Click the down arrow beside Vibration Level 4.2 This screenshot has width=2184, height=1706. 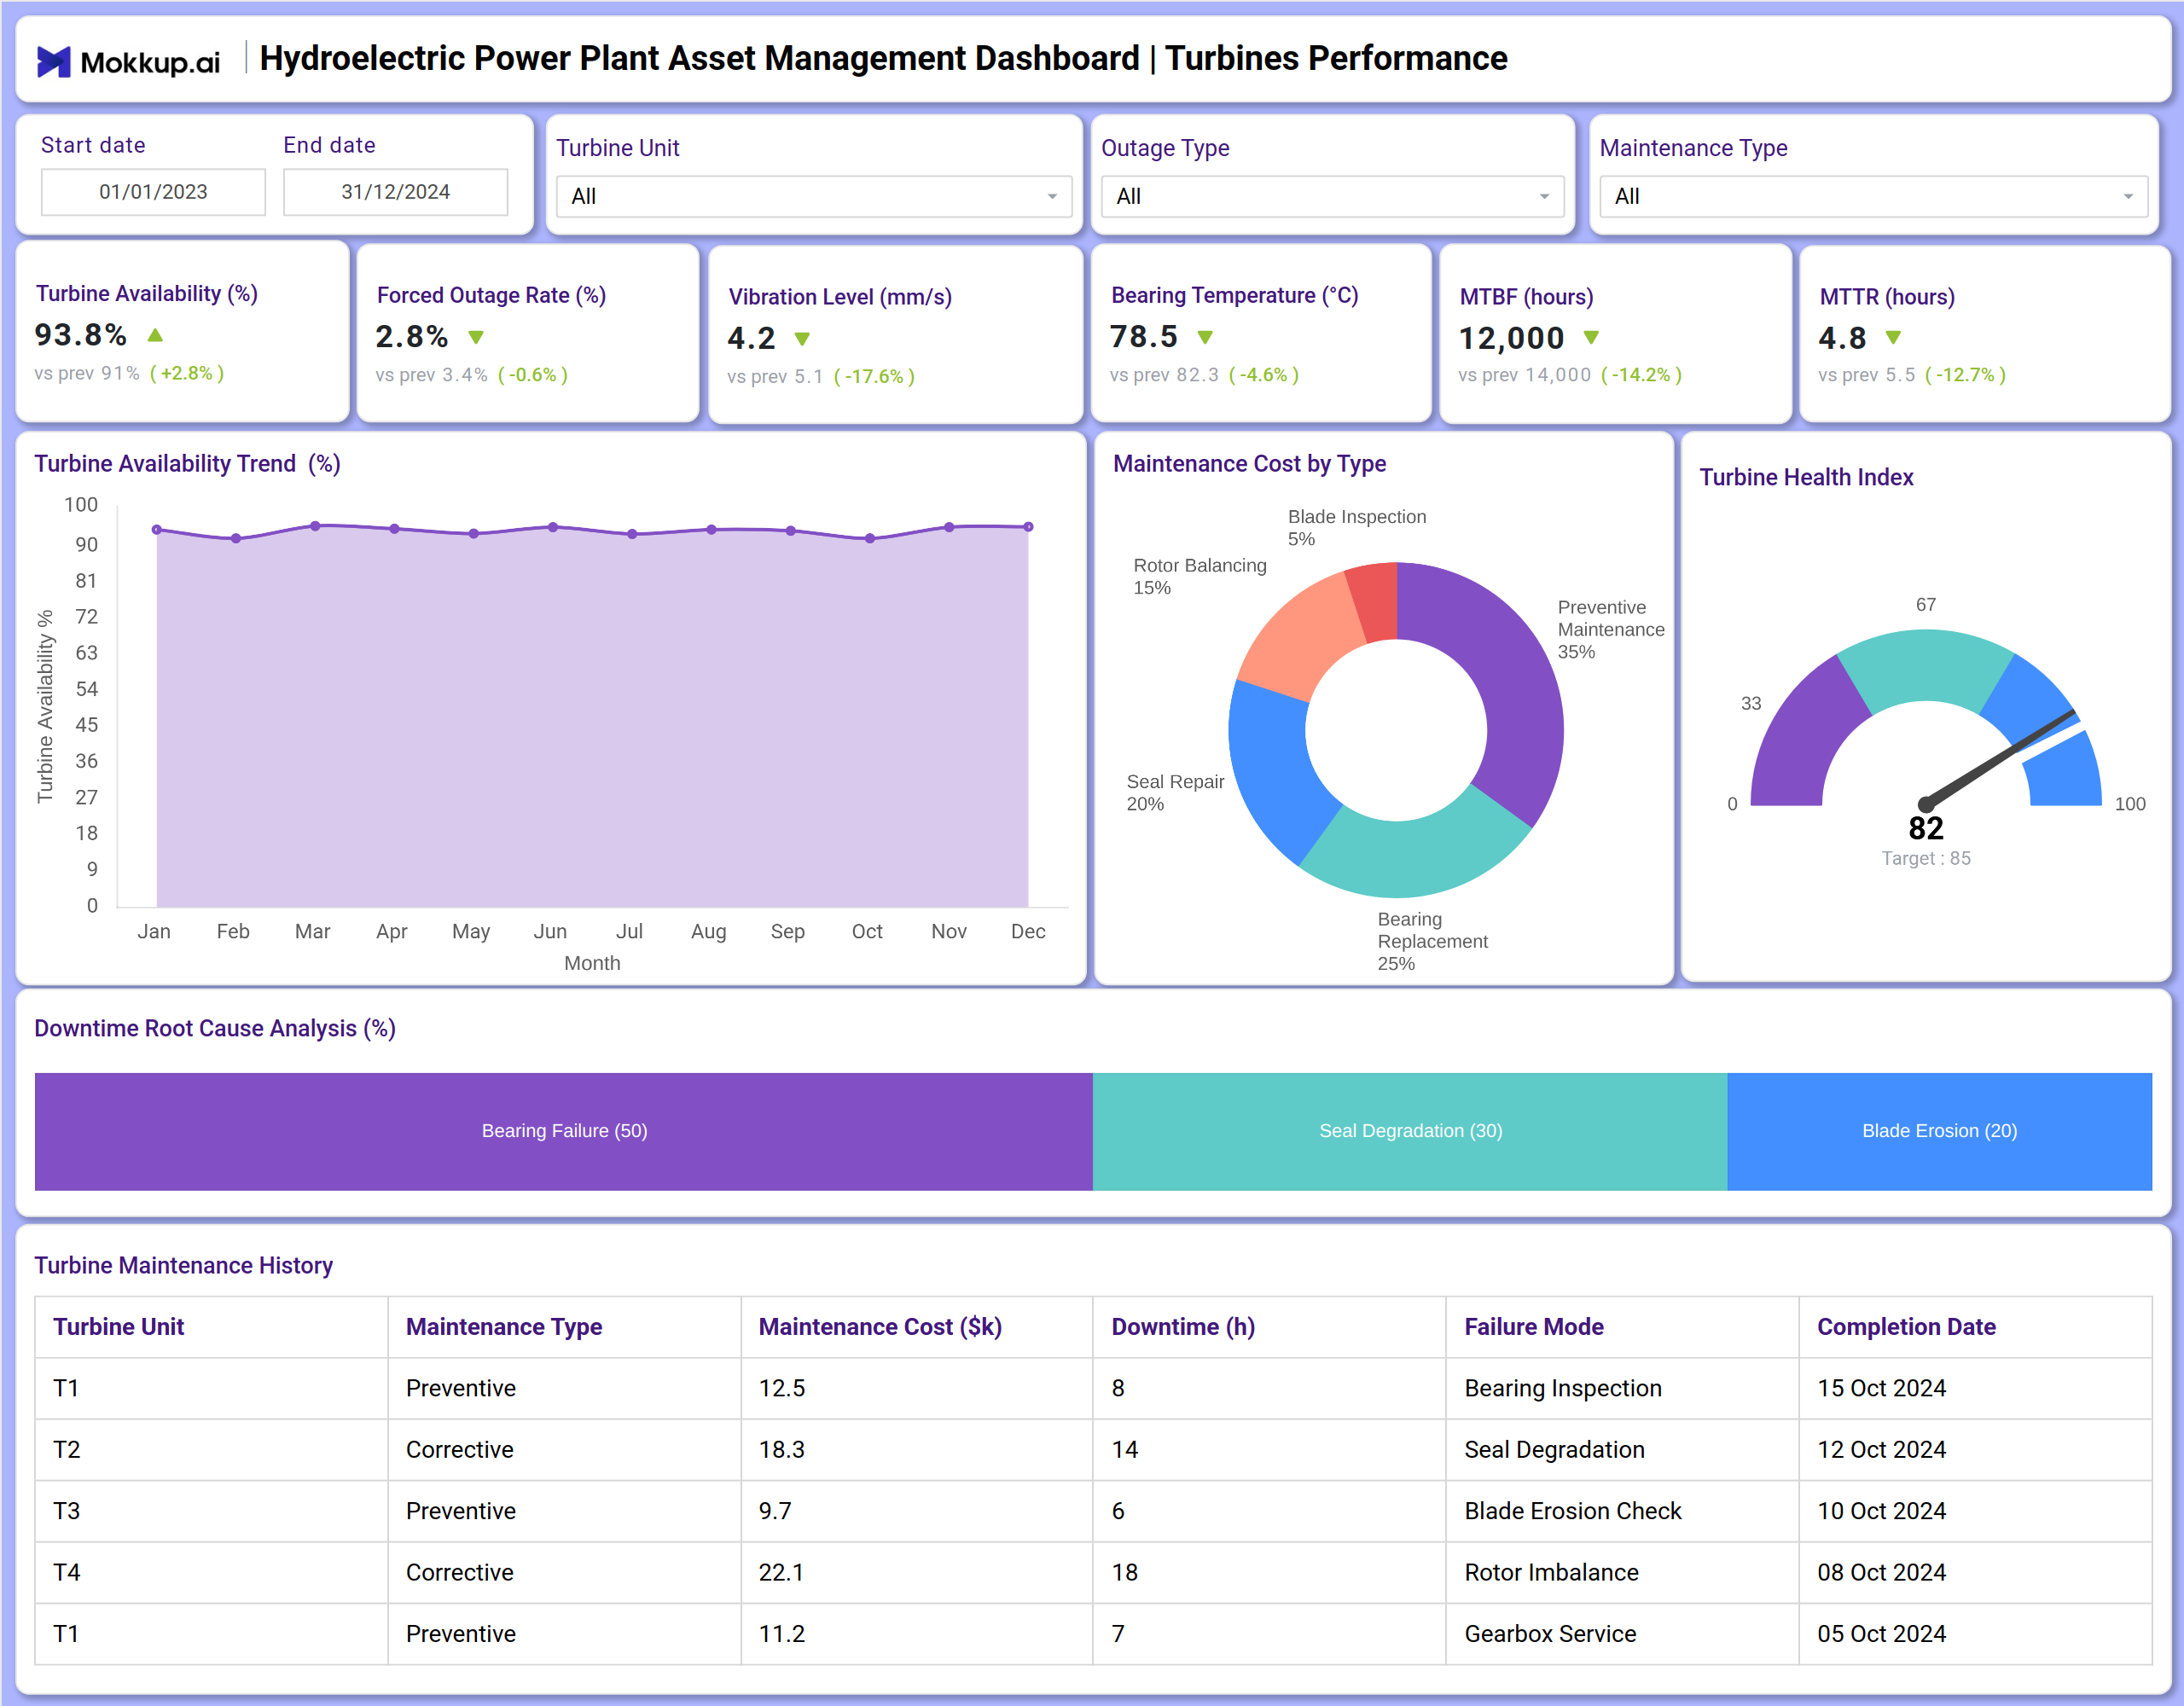coord(802,339)
